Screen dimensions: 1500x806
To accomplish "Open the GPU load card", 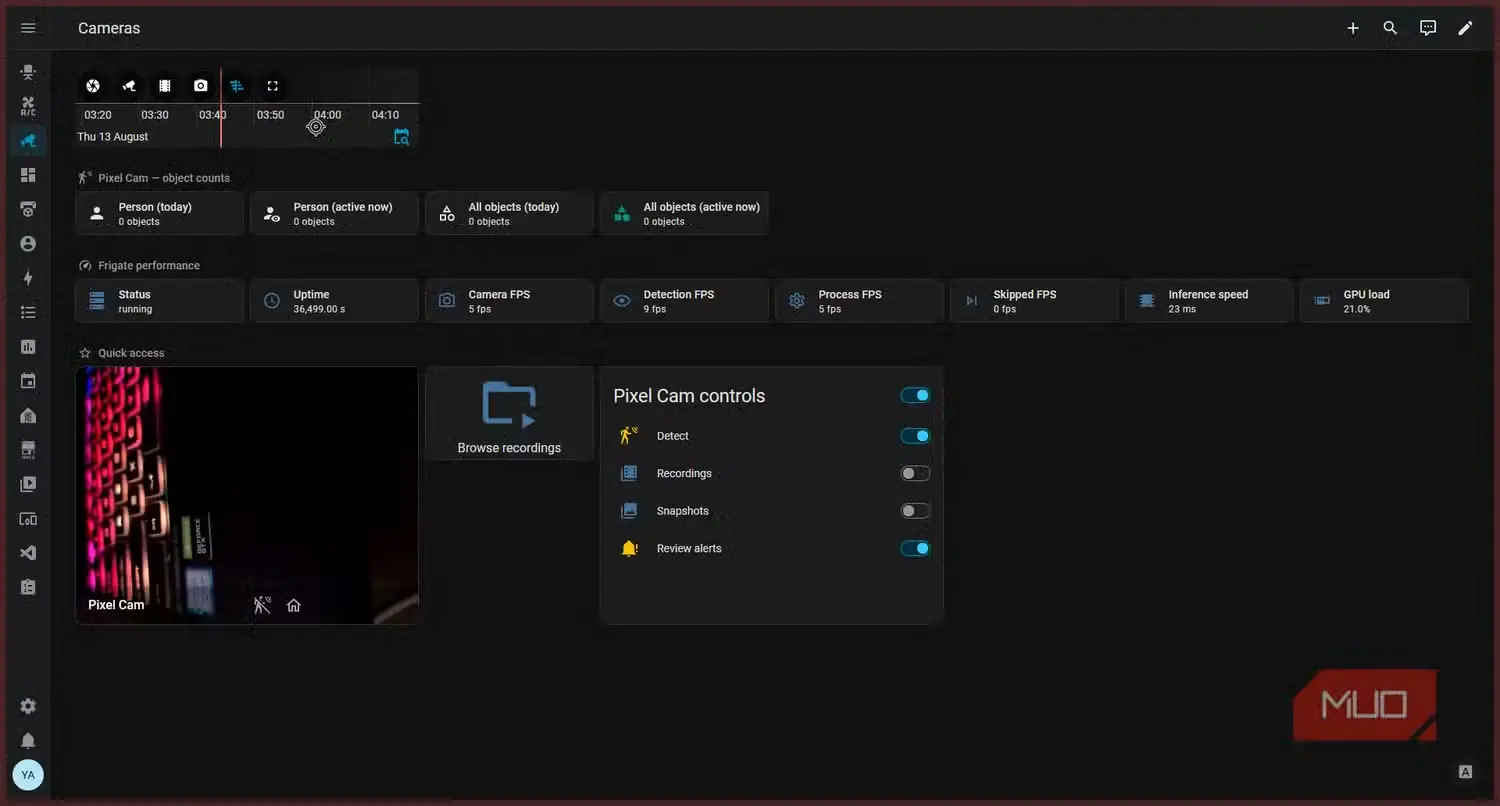I will tap(1384, 301).
